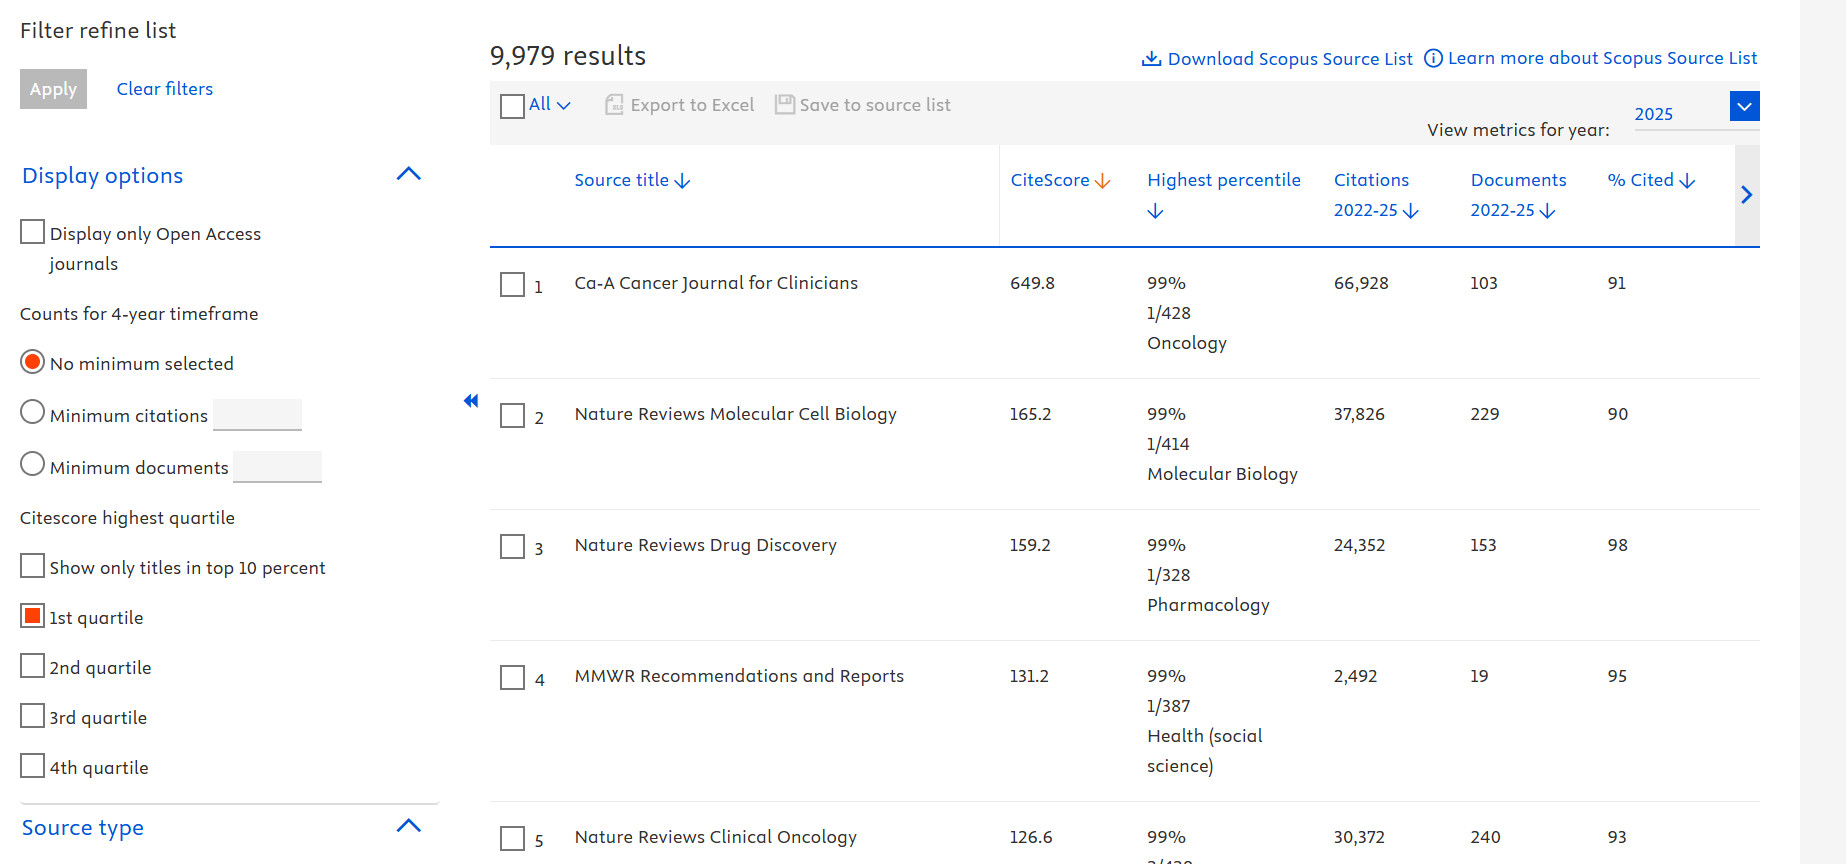Tick the select-all checkbox in toolbar
Viewport: 1846px width, 864px height.
click(x=512, y=106)
